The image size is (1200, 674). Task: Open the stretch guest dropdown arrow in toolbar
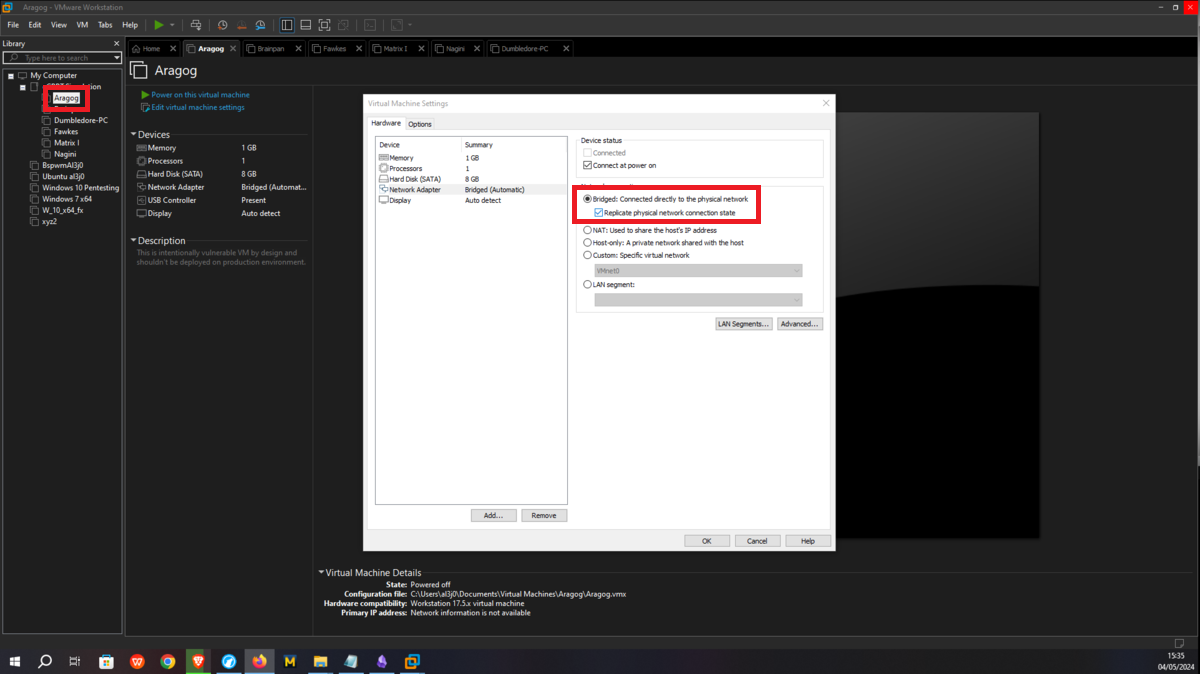[x=410, y=24]
